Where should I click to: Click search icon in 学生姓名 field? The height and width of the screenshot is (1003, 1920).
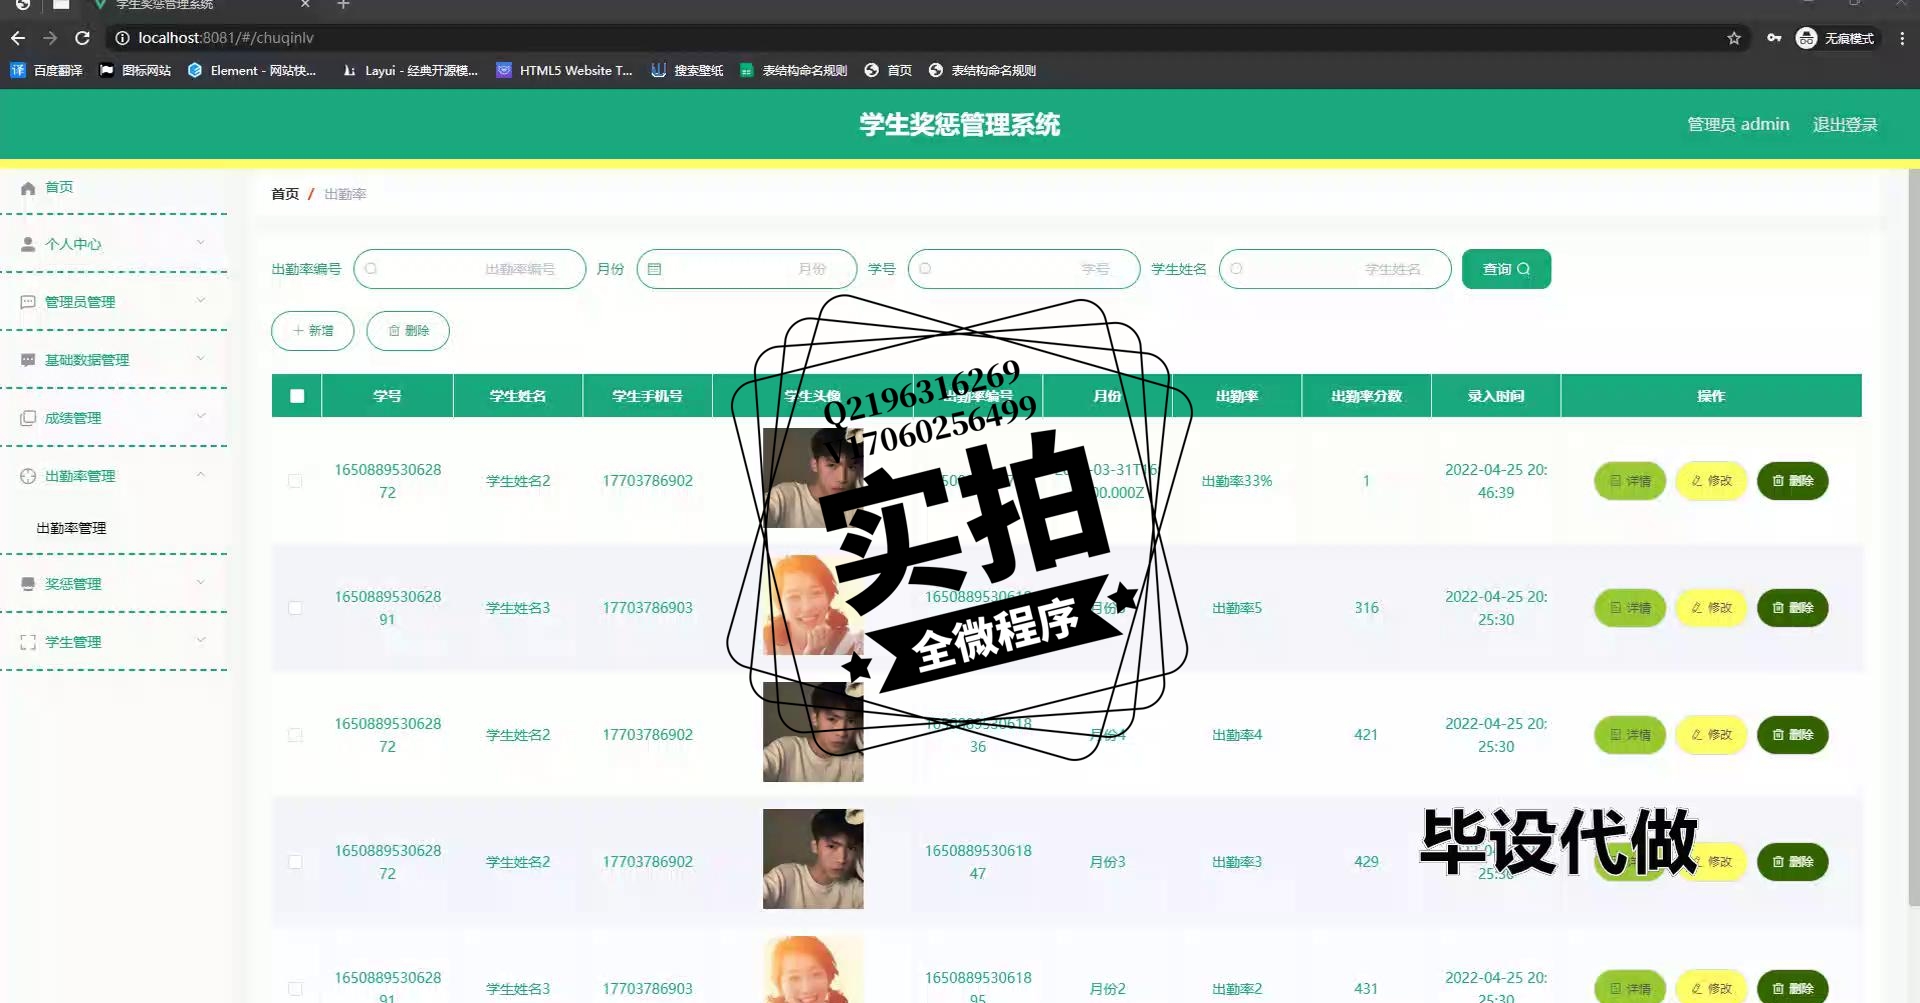[x=1236, y=269]
